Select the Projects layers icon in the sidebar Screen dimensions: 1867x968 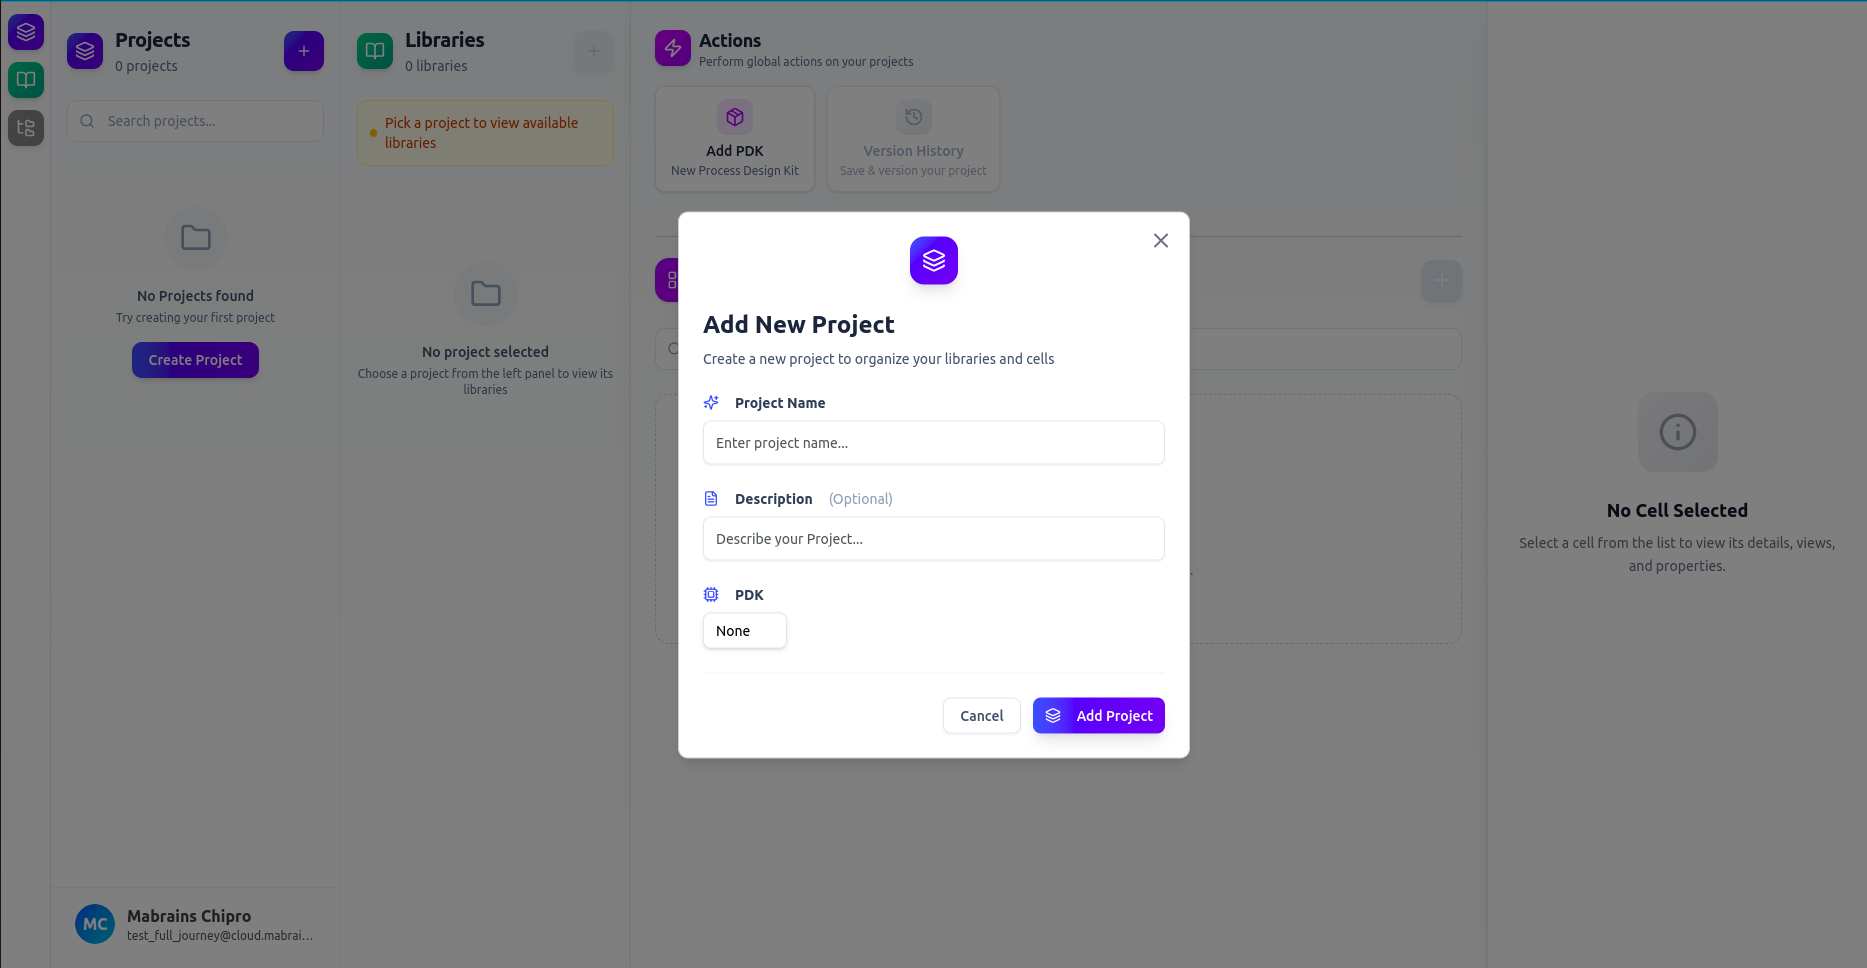pos(25,31)
